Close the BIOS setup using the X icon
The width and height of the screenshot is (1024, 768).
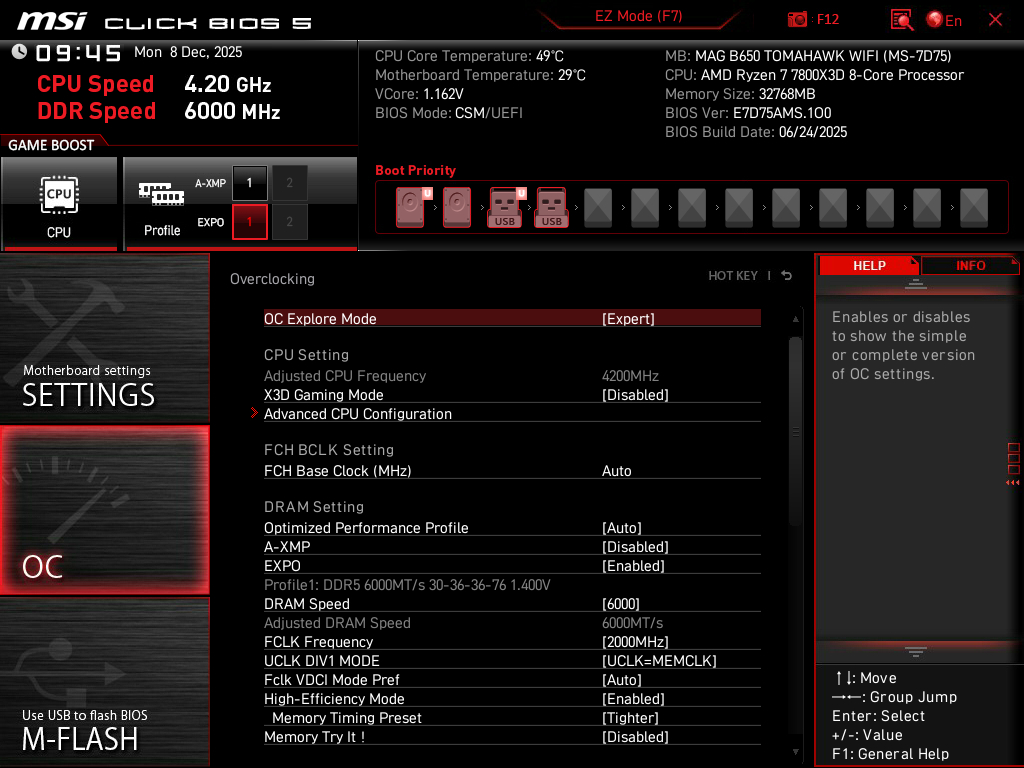point(995,20)
